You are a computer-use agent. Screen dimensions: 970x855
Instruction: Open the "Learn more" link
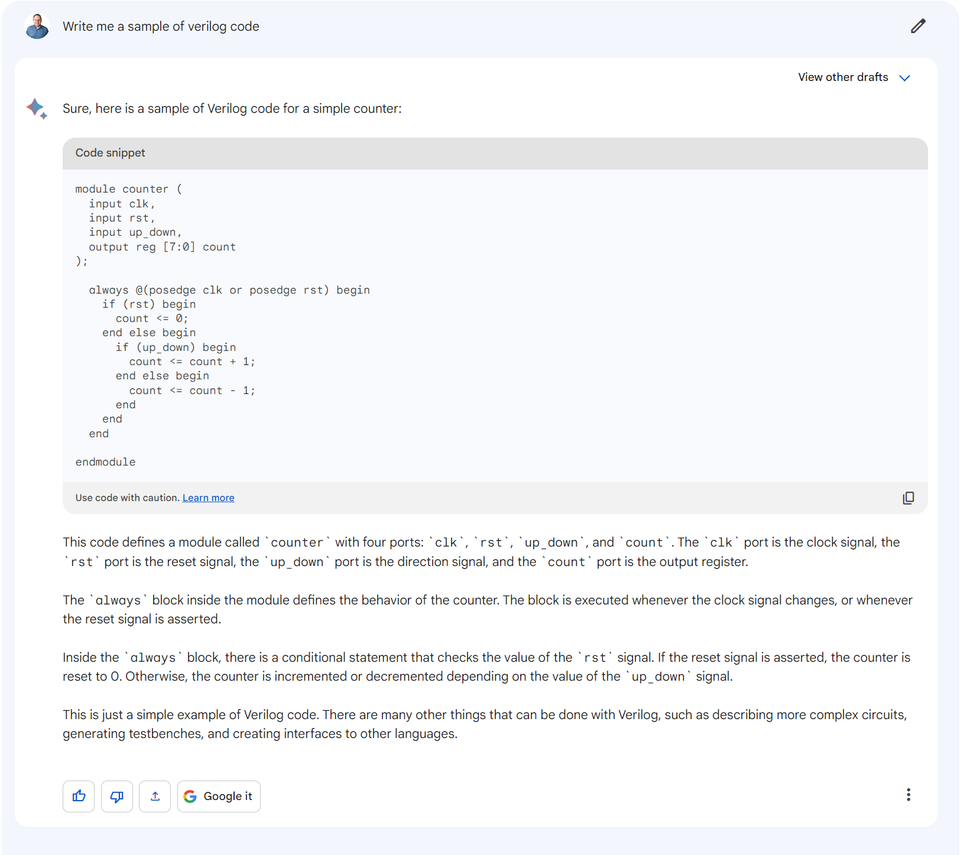click(208, 498)
